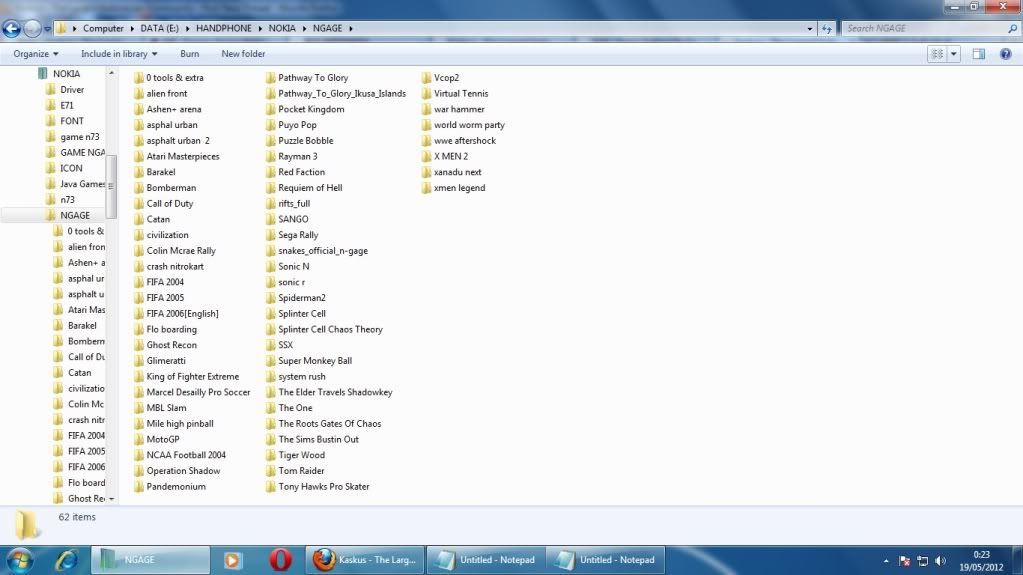Select the Bomberman folder icon

coord(138,188)
